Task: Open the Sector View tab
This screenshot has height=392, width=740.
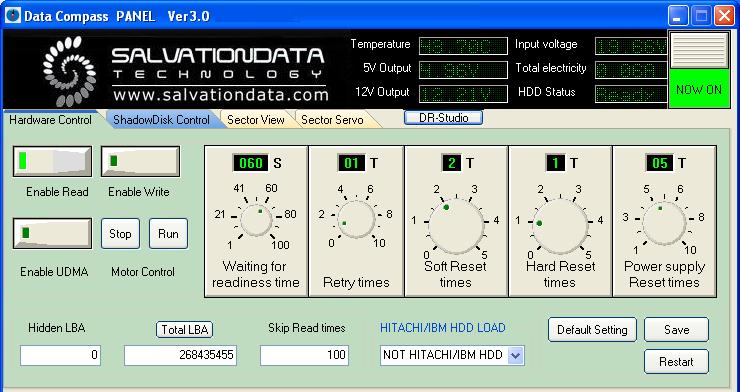Action: coord(256,120)
